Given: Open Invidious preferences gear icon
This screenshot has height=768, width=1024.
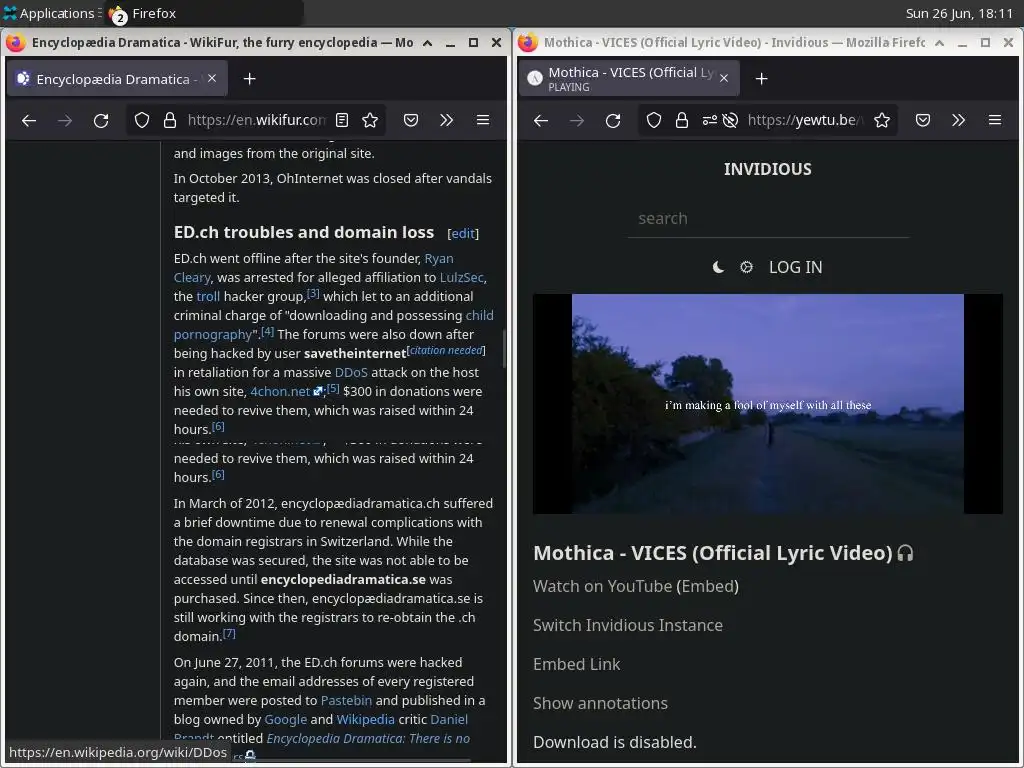Looking at the screenshot, I should click(x=746, y=267).
